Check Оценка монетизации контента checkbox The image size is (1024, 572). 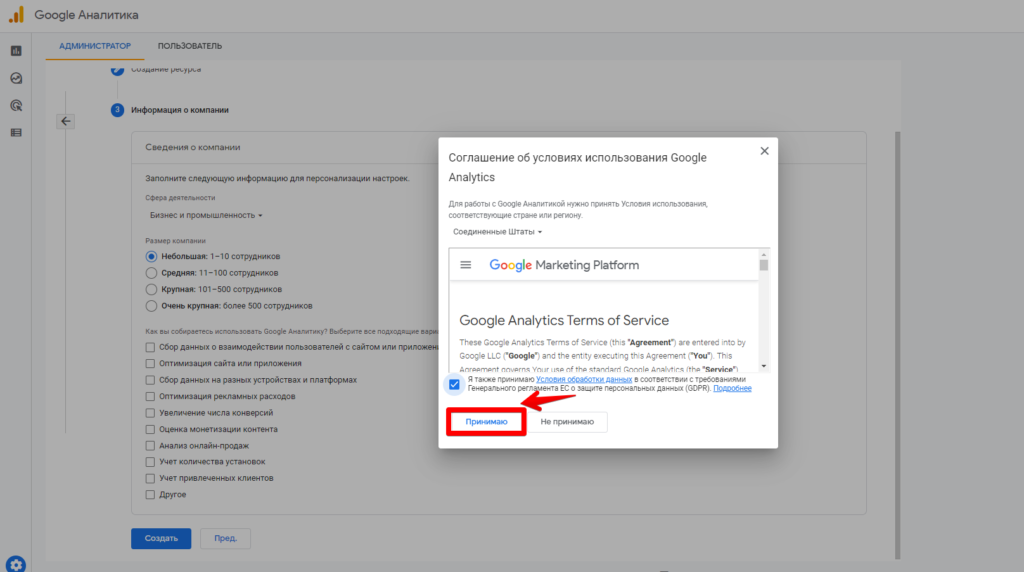coord(150,429)
